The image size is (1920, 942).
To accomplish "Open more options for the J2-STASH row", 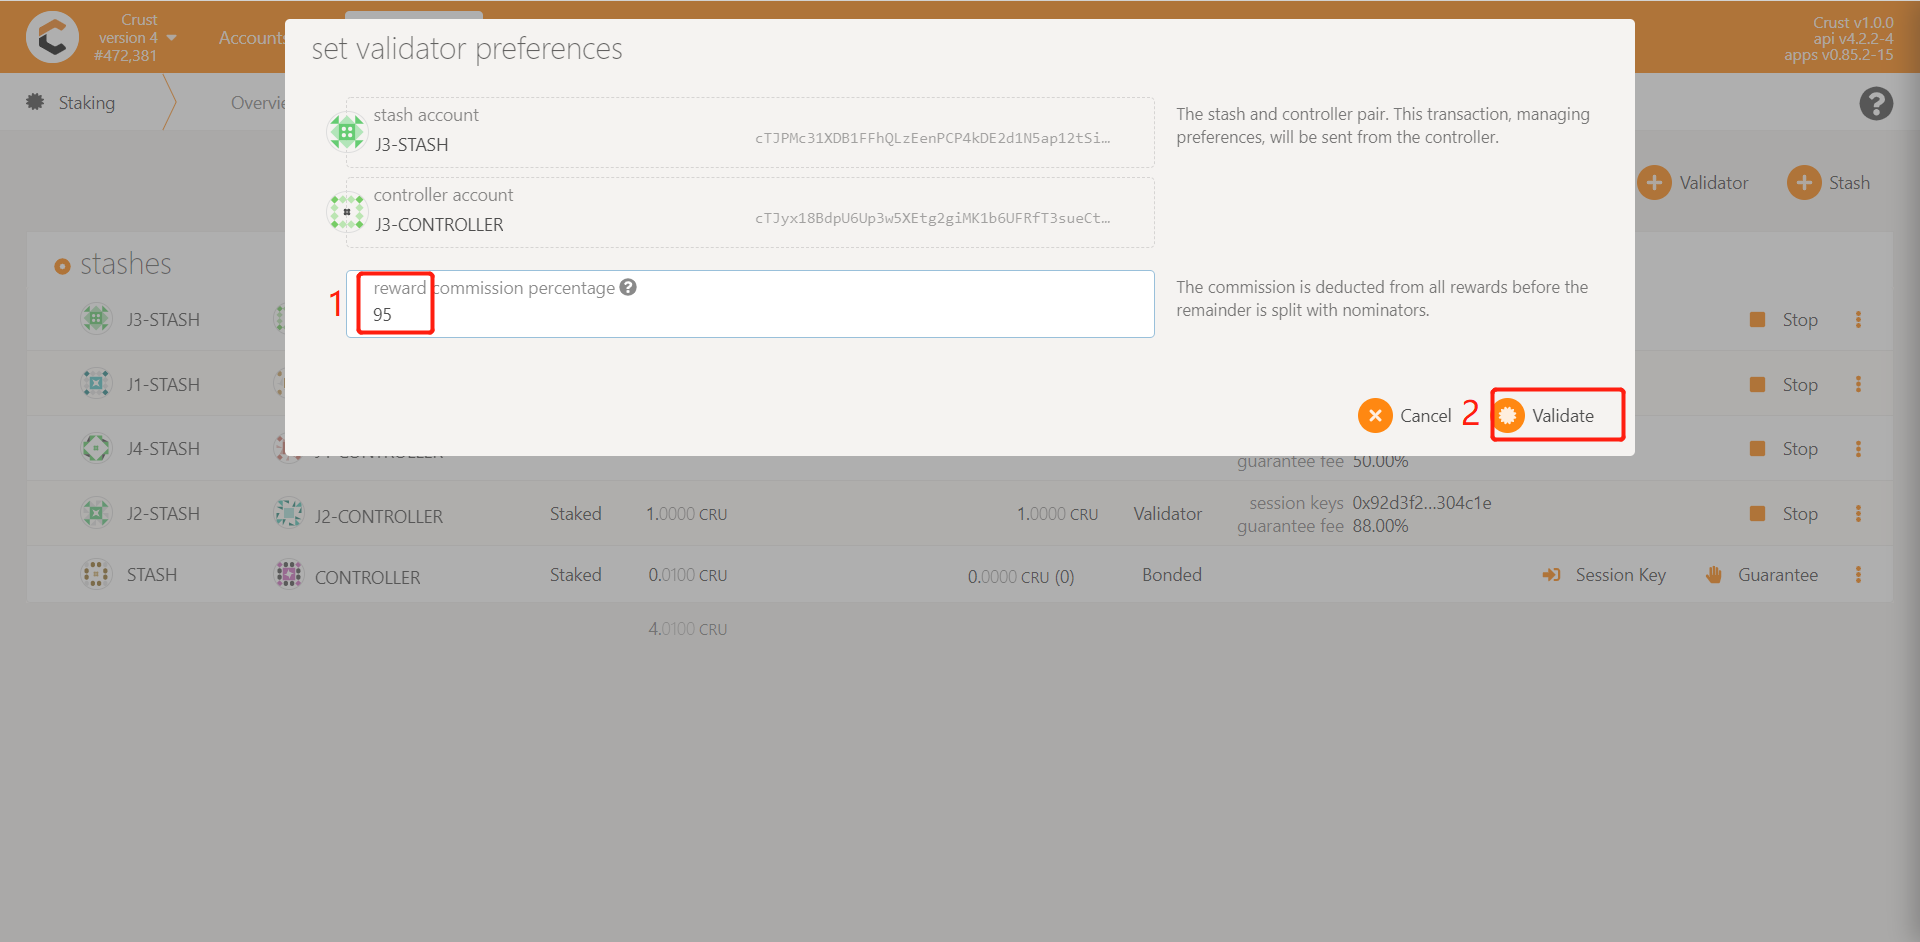I will [x=1858, y=514].
